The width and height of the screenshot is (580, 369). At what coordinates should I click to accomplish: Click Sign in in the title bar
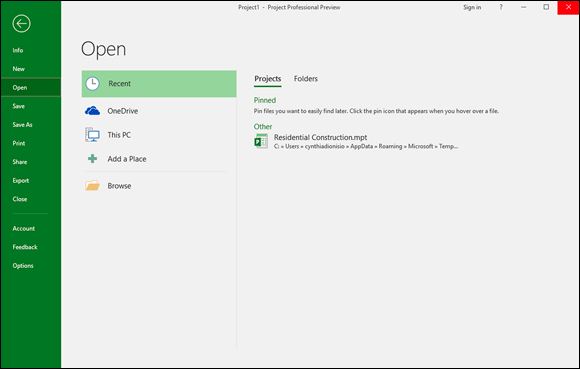(472, 7)
